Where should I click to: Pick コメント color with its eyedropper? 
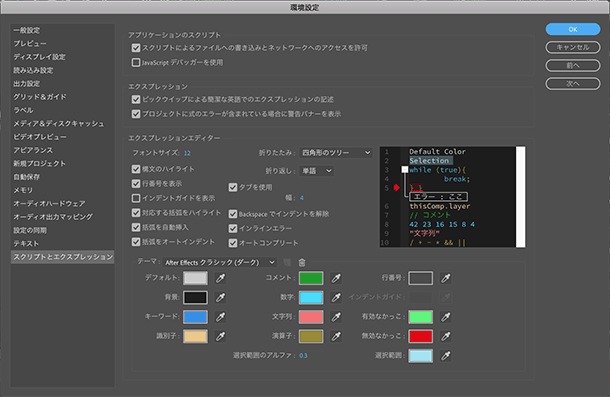point(336,278)
